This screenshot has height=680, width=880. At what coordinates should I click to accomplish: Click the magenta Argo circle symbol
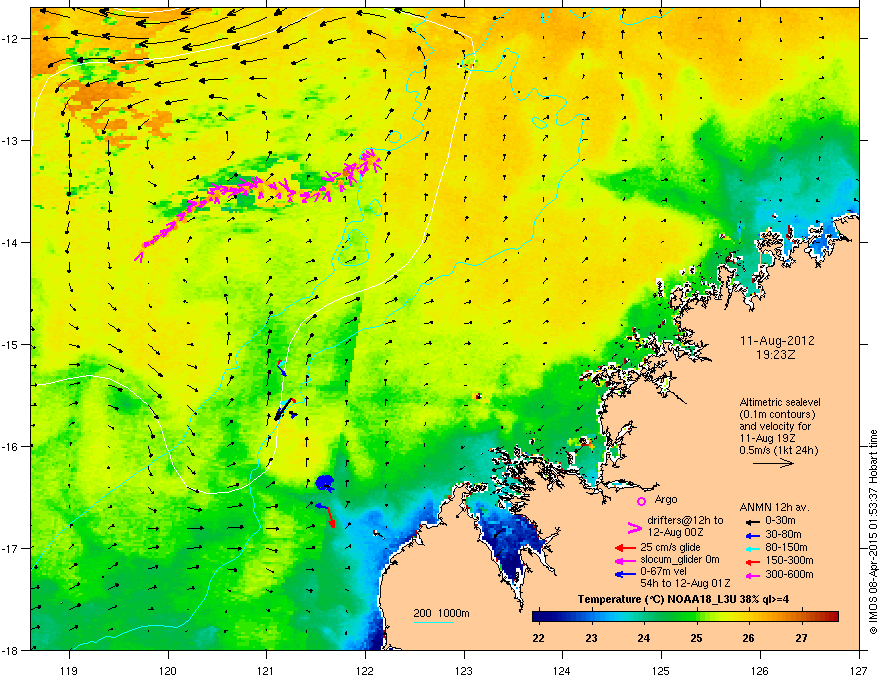click(641, 501)
